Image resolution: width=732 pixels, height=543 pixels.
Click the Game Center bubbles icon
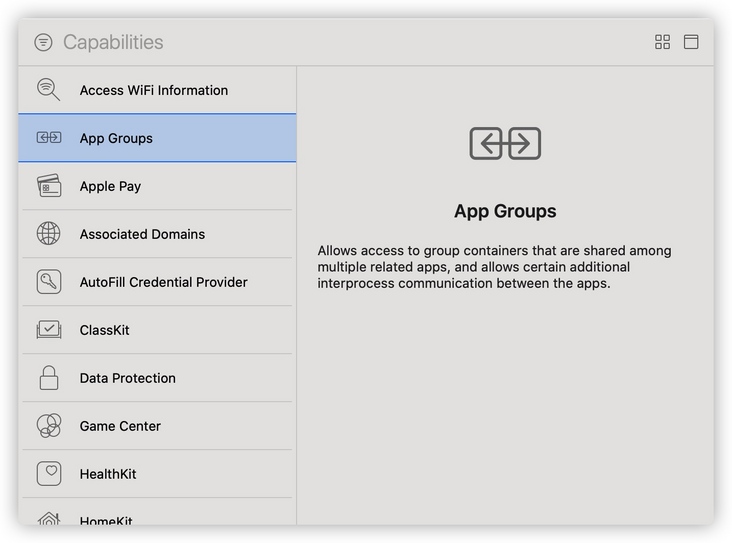click(49, 425)
